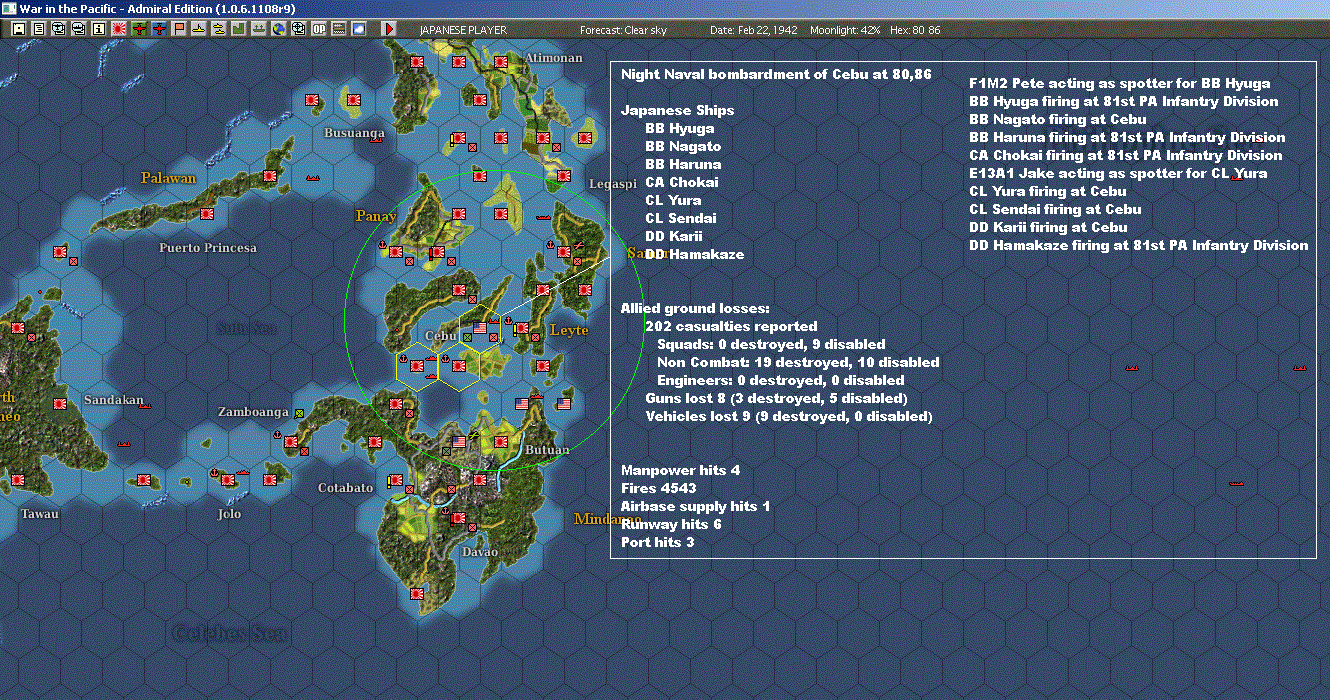Select the Japanese flag unit beside Cotabato
Image resolution: width=1330 pixels, height=700 pixels.
coord(396,480)
